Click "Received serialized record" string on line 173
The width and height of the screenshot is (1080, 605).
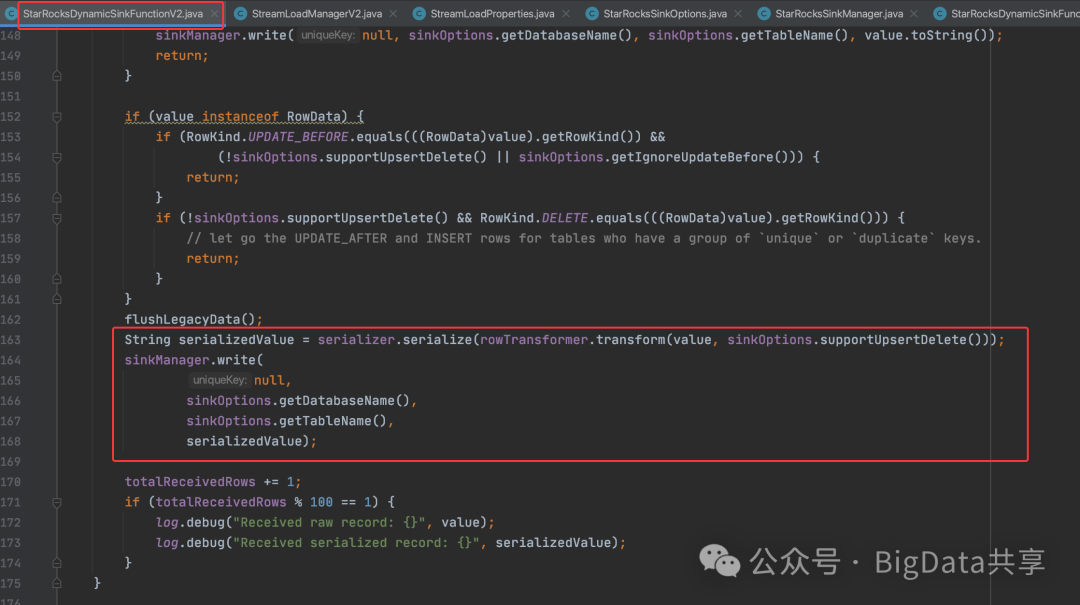(x=357, y=543)
